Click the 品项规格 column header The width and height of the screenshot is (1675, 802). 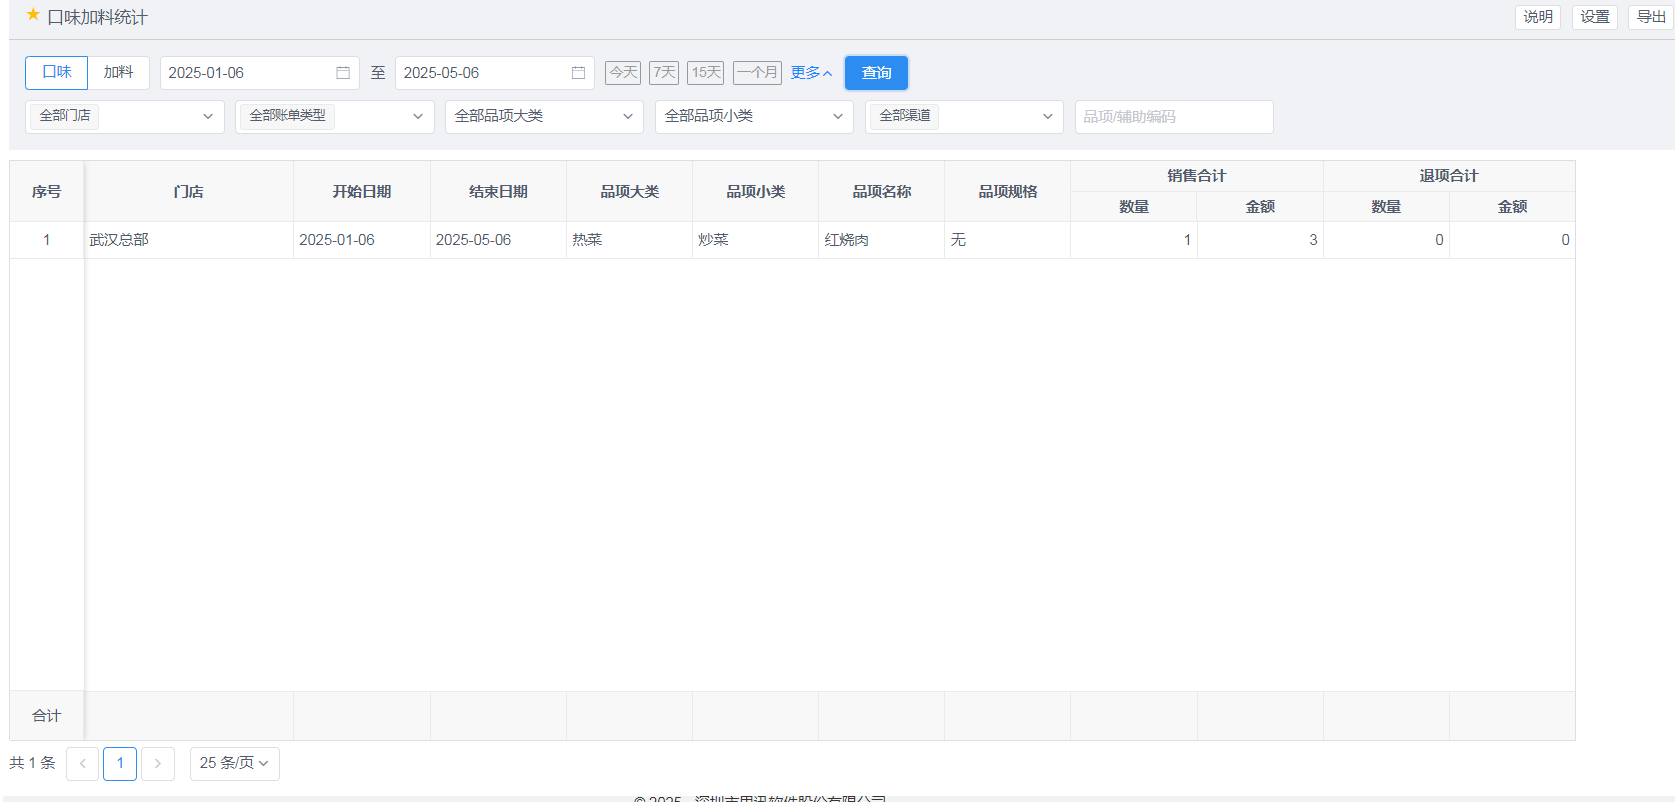coord(1008,192)
